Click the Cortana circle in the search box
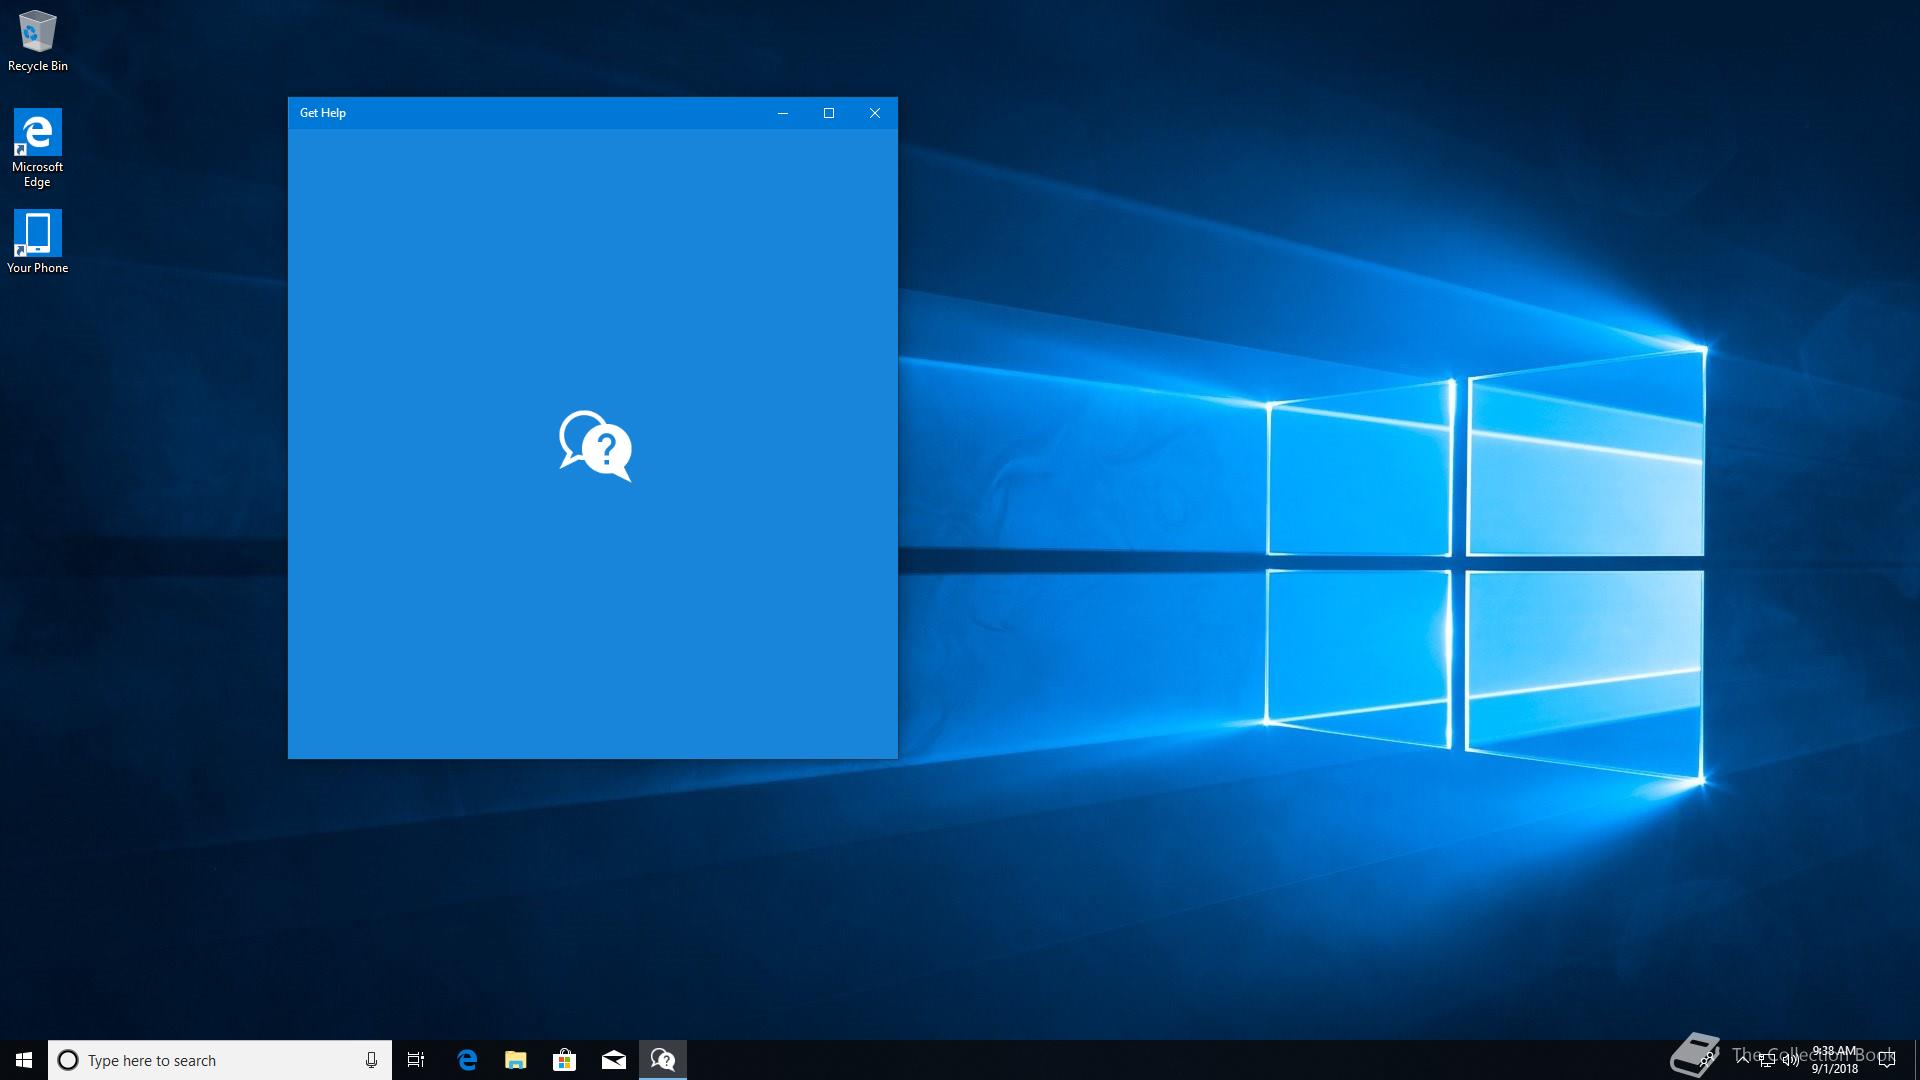This screenshot has width=1920, height=1080. coord(68,1060)
